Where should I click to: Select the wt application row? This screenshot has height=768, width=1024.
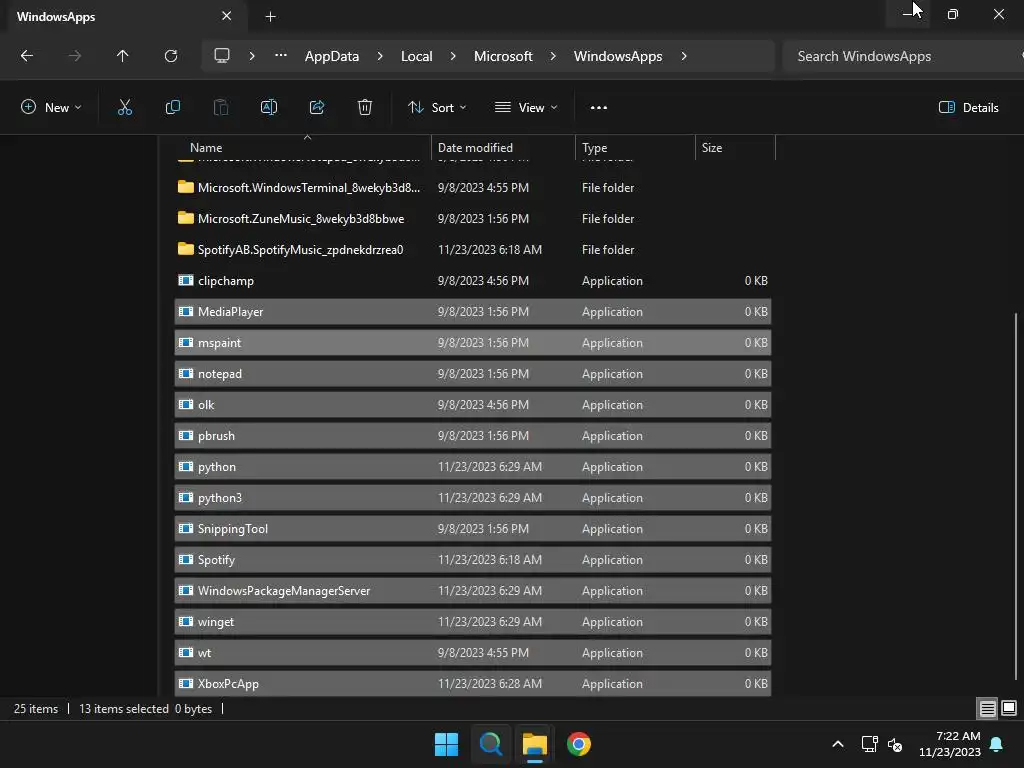473,653
